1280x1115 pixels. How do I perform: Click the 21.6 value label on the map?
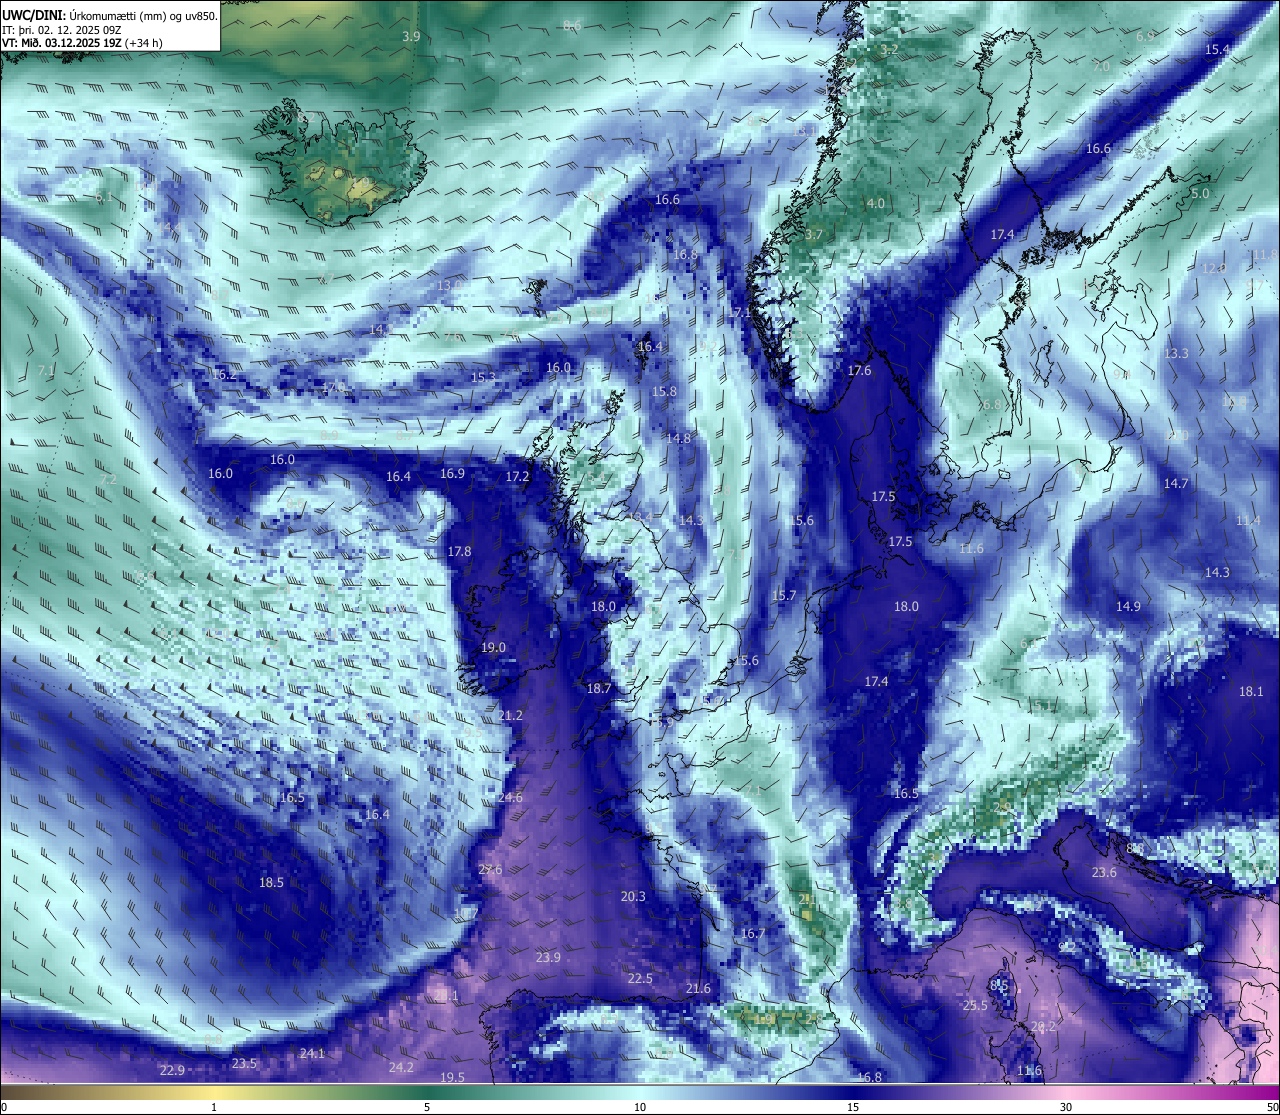click(x=698, y=989)
